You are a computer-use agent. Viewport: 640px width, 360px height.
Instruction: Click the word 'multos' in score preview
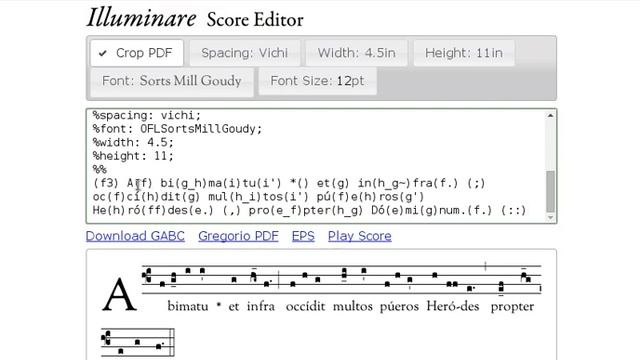point(353,306)
